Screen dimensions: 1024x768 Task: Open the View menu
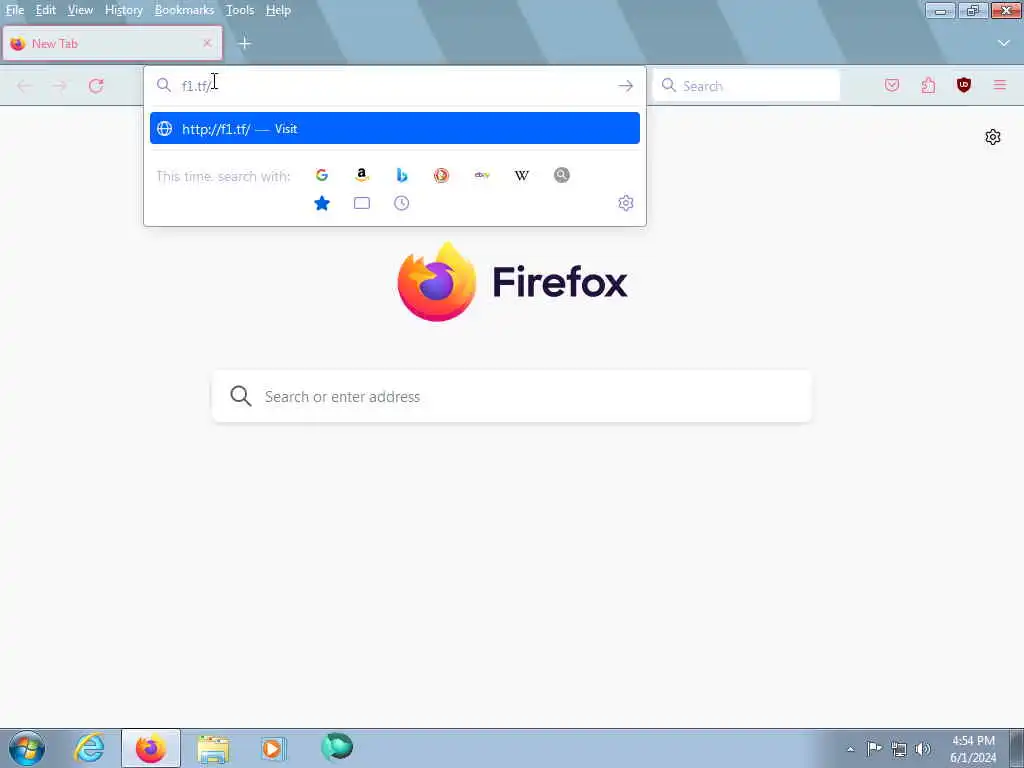80,10
